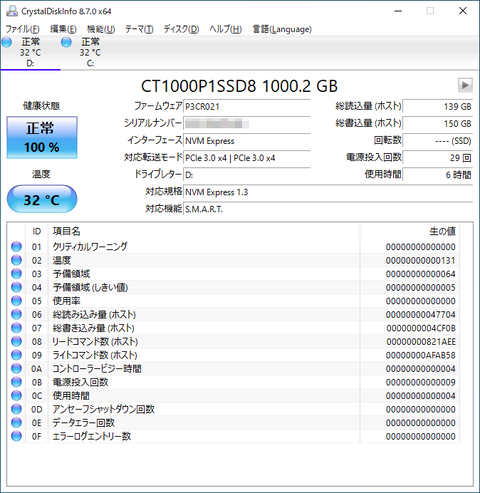
Task: Click the power on count value 29 回
Action: click(438, 158)
